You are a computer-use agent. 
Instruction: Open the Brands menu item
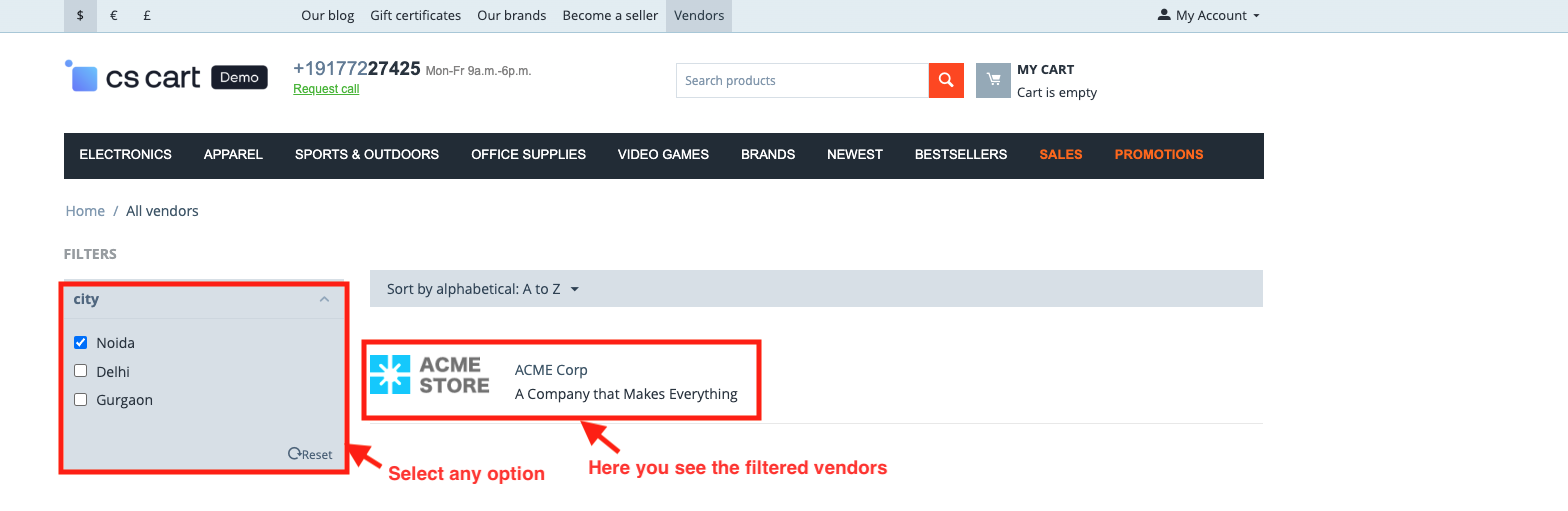tap(768, 155)
